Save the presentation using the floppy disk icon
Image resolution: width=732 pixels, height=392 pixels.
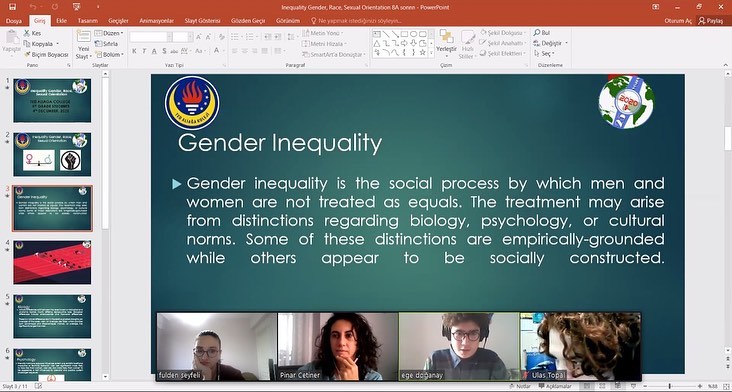coord(12,7)
